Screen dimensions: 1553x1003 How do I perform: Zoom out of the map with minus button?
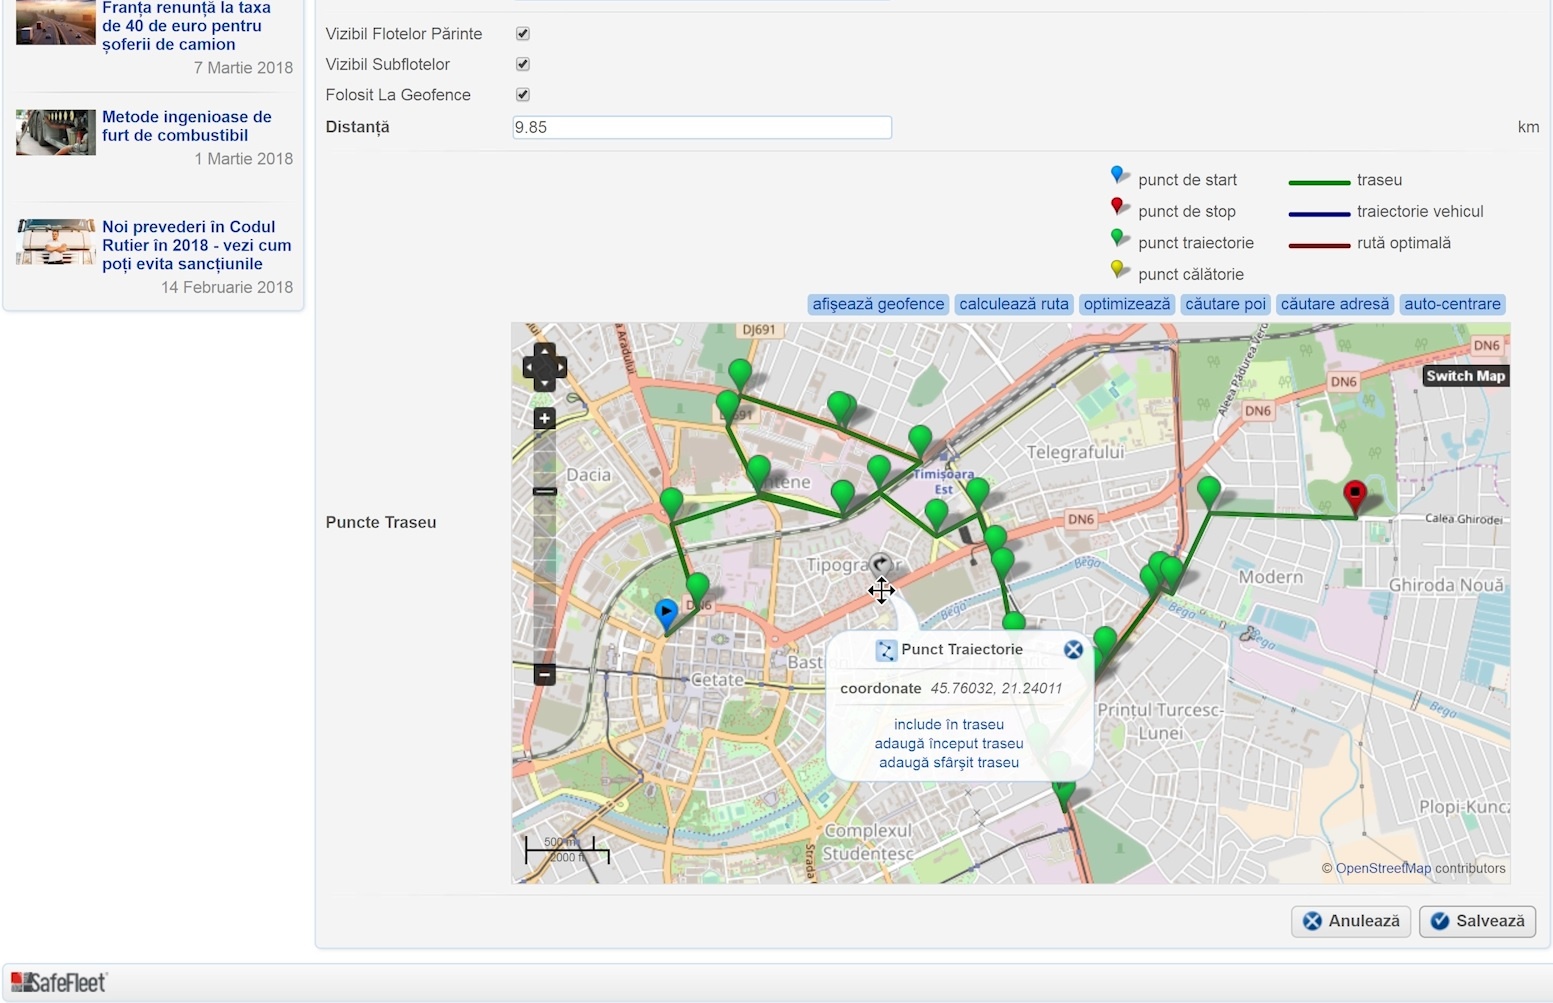point(544,674)
